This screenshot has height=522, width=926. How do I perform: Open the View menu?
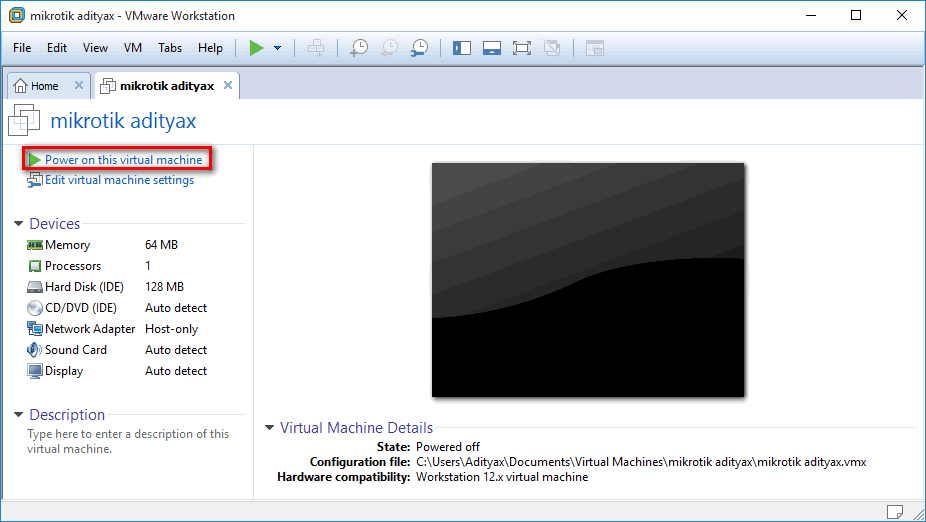[x=95, y=48]
